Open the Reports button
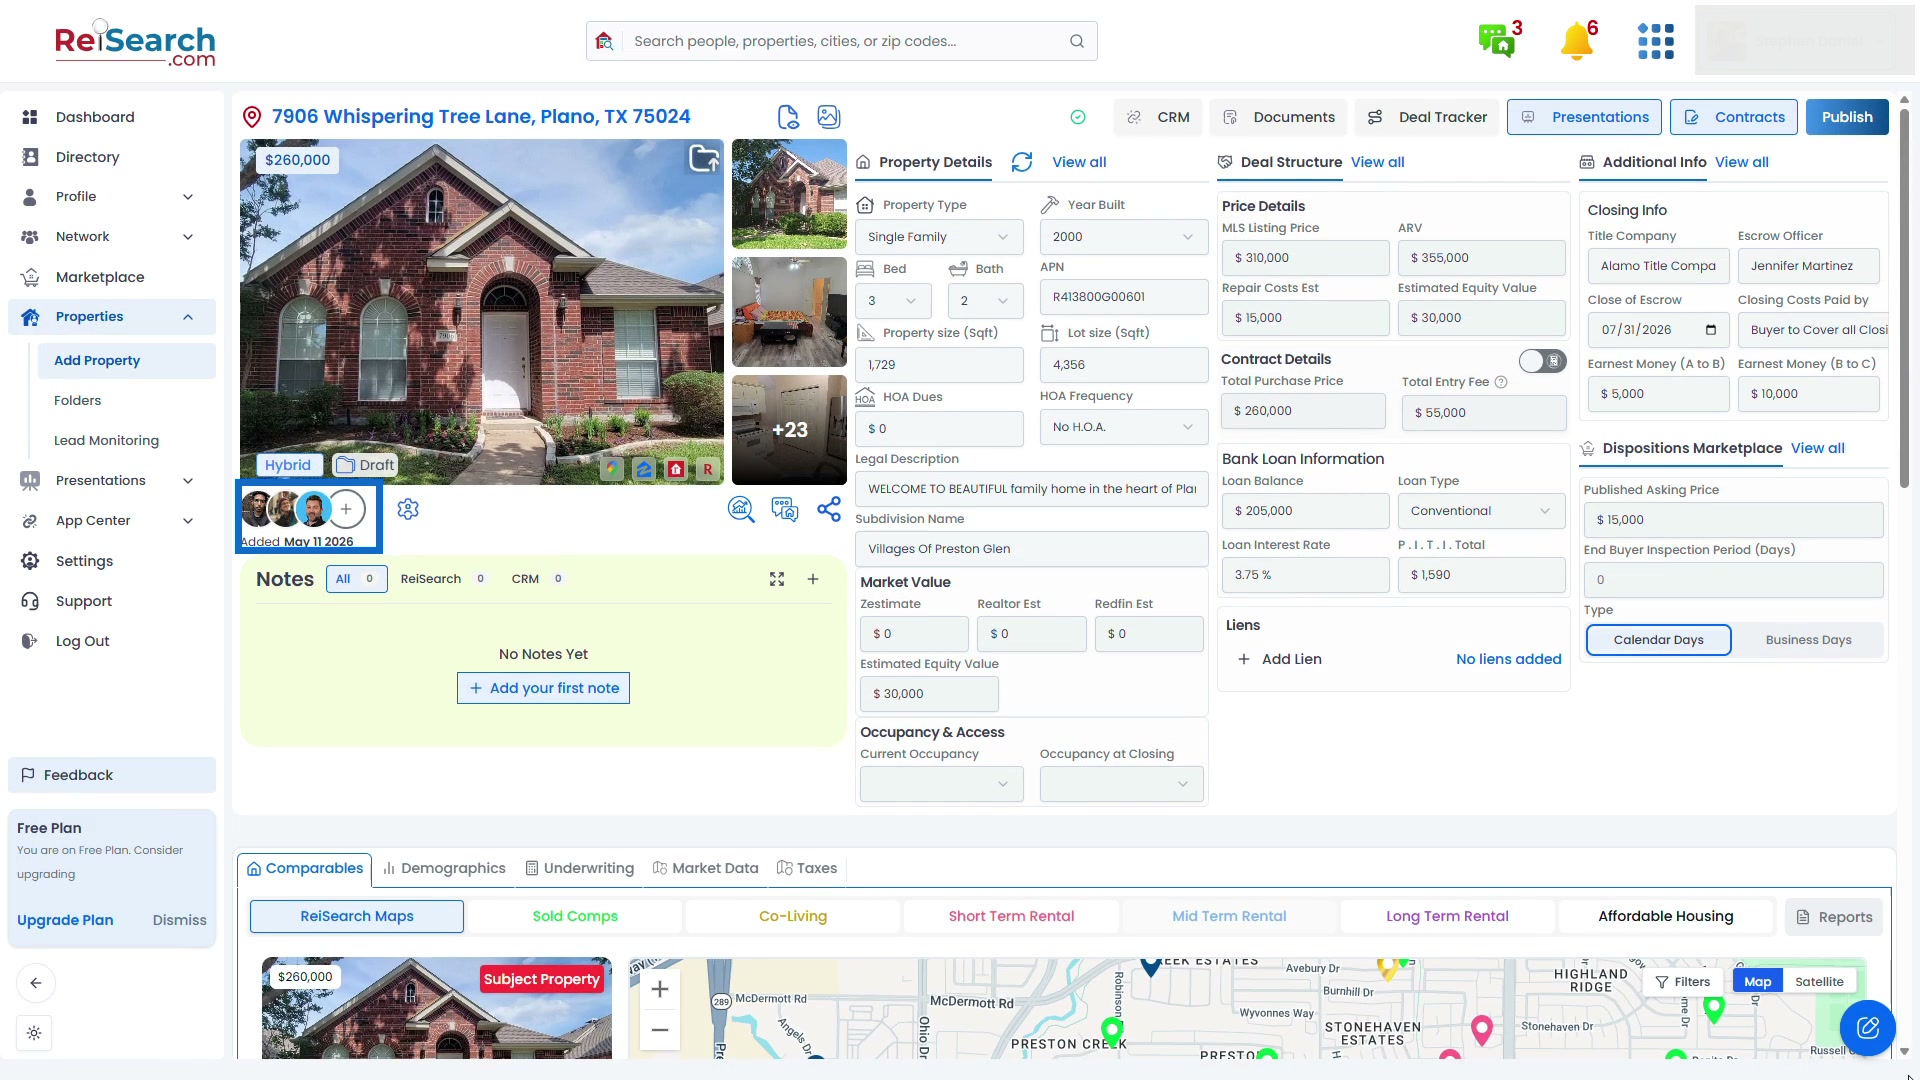The image size is (1920, 1080). click(1834, 917)
